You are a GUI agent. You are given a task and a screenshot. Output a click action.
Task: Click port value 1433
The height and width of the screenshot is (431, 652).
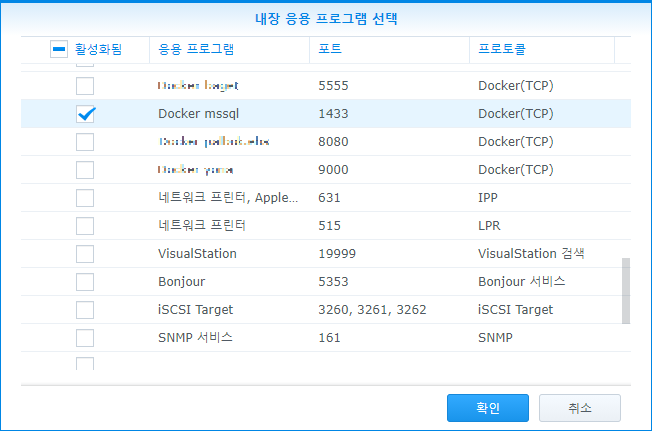(x=333, y=114)
